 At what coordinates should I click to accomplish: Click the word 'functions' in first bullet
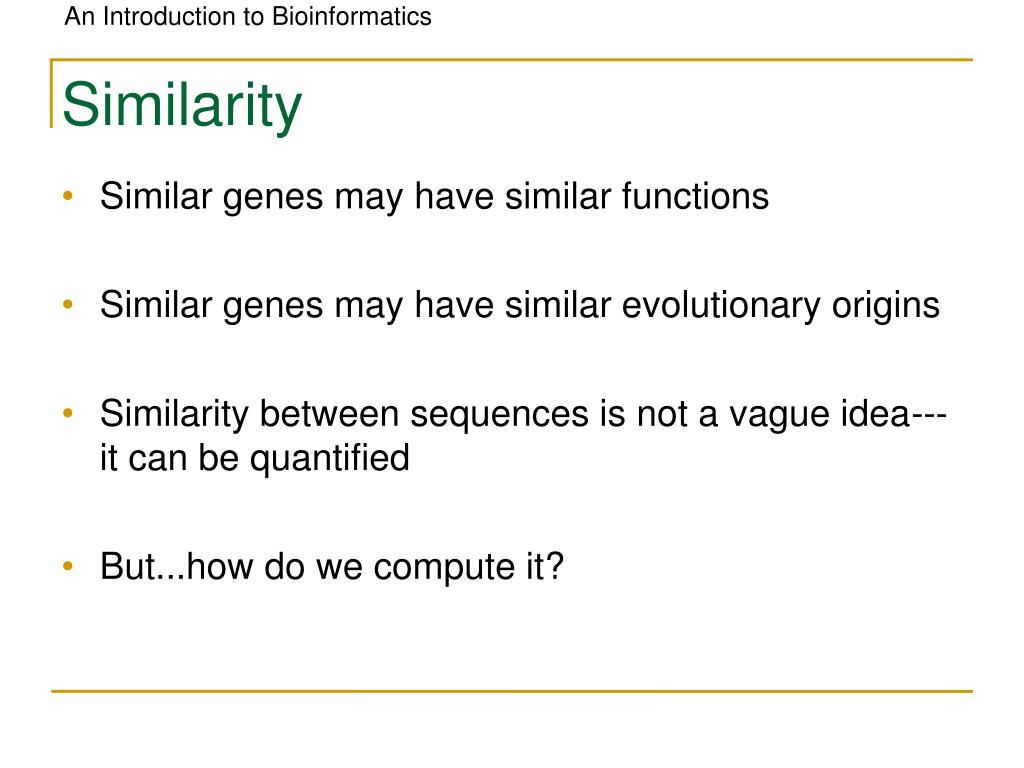point(696,196)
